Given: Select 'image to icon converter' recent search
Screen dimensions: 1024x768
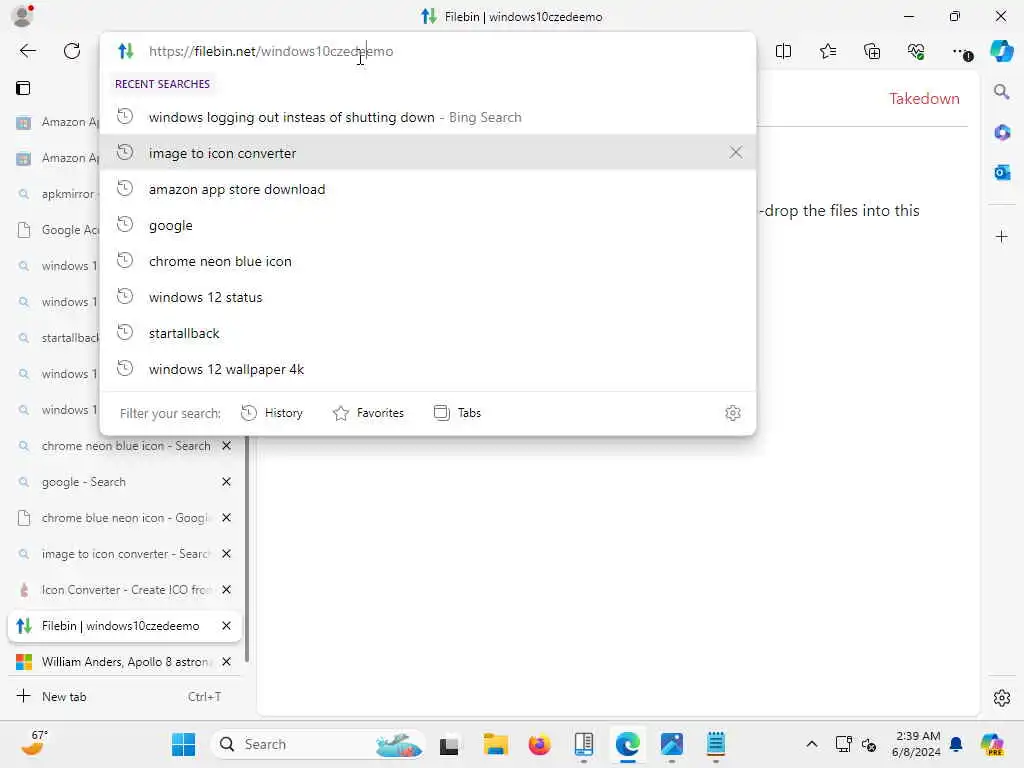Looking at the screenshot, I should click(428, 153).
